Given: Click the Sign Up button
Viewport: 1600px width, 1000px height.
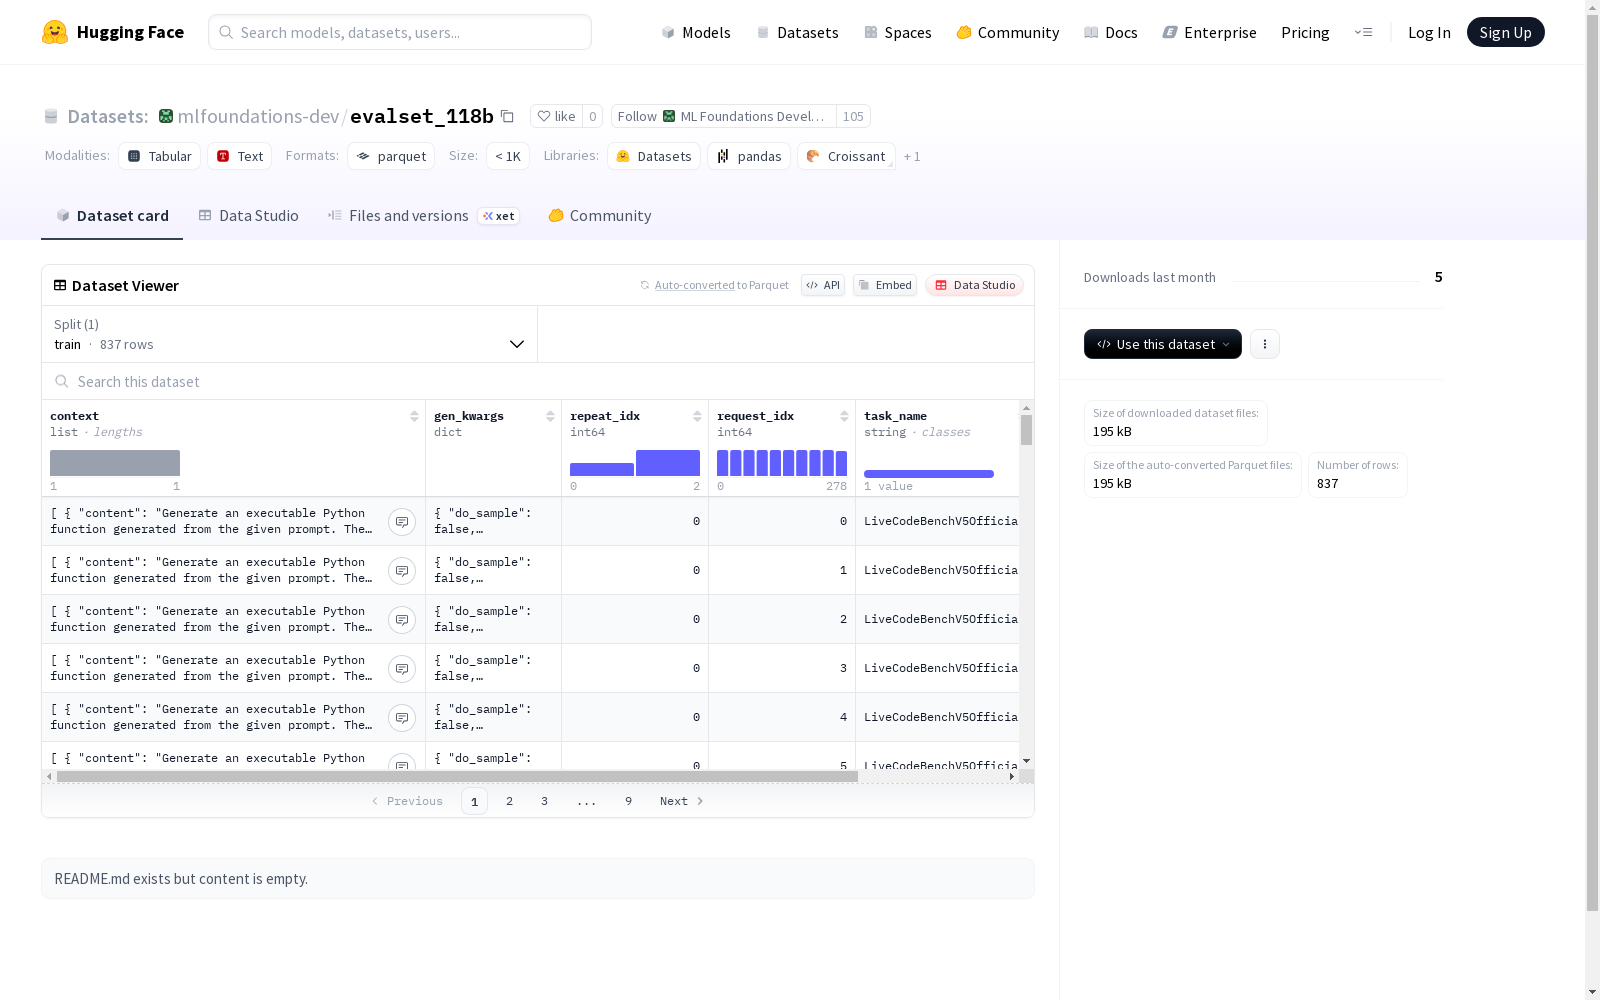Looking at the screenshot, I should pos(1505,32).
